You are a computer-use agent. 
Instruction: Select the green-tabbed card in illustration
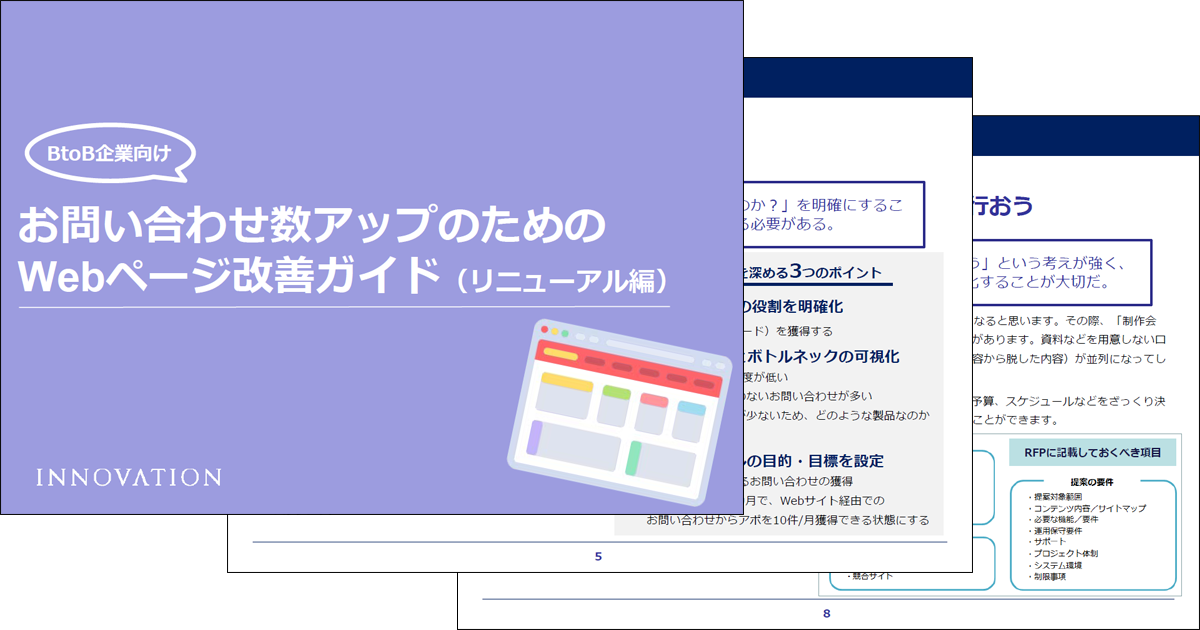[613, 406]
